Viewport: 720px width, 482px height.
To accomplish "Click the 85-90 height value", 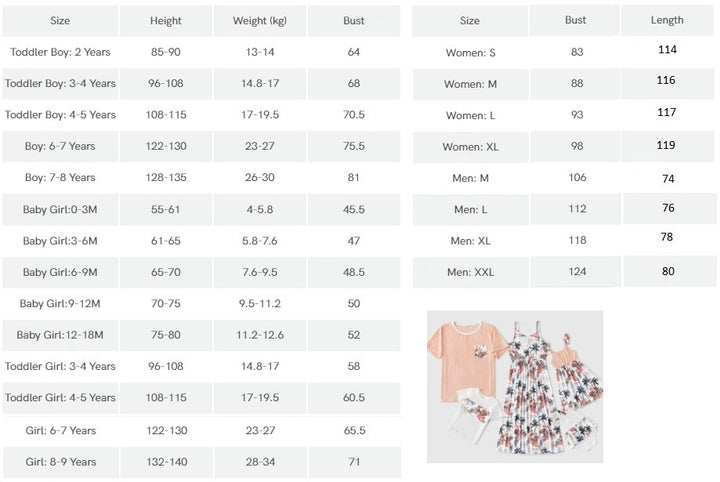I will pos(166,53).
